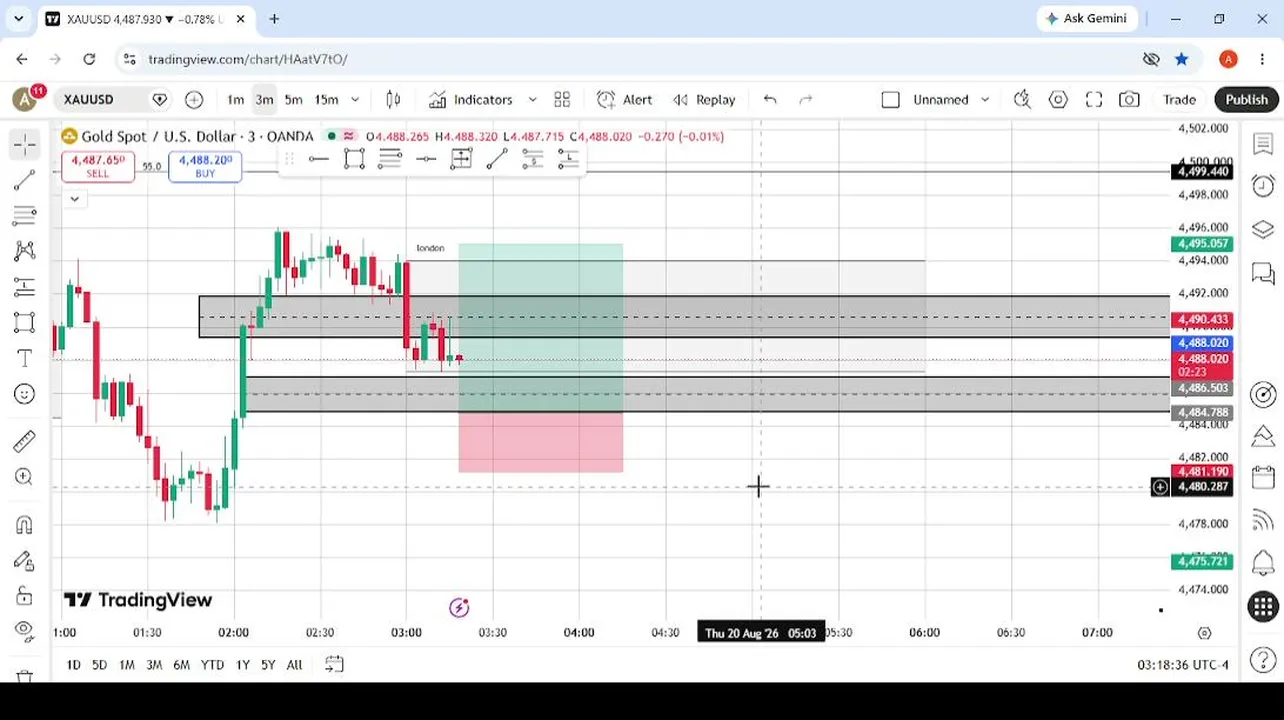This screenshot has height=720, width=1284.
Task: Collapse the indicator legend chevron
Action: (x=74, y=199)
